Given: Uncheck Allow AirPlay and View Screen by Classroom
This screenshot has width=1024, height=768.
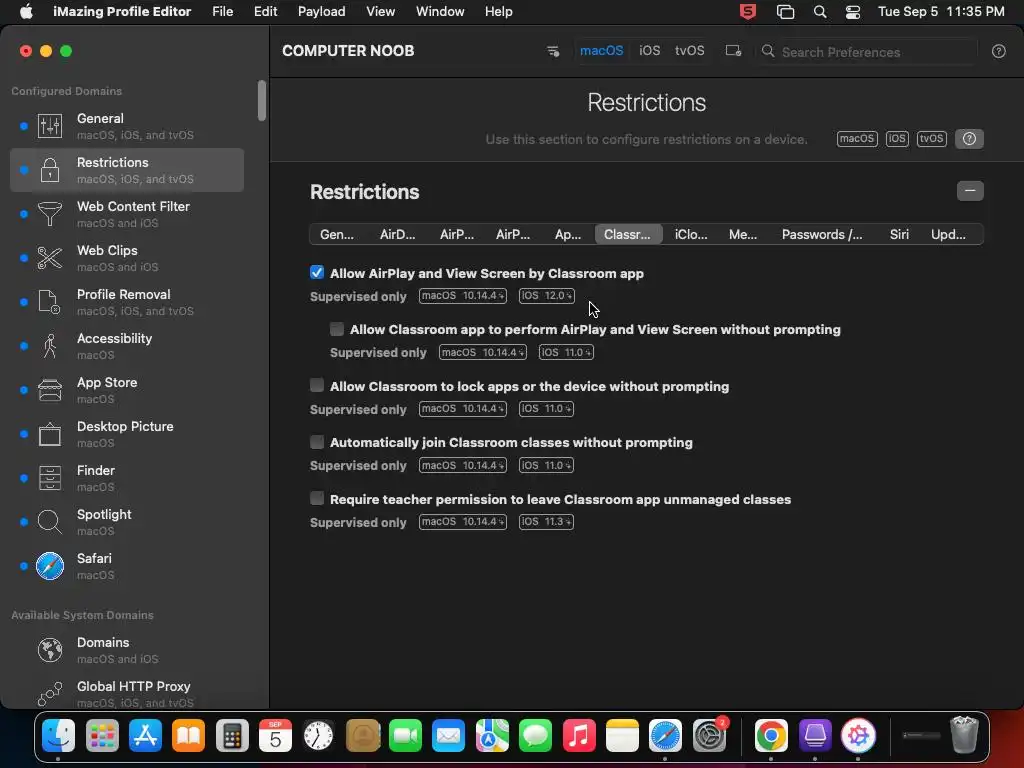Looking at the screenshot, I should pyautogui.click(x=317, y=273).
